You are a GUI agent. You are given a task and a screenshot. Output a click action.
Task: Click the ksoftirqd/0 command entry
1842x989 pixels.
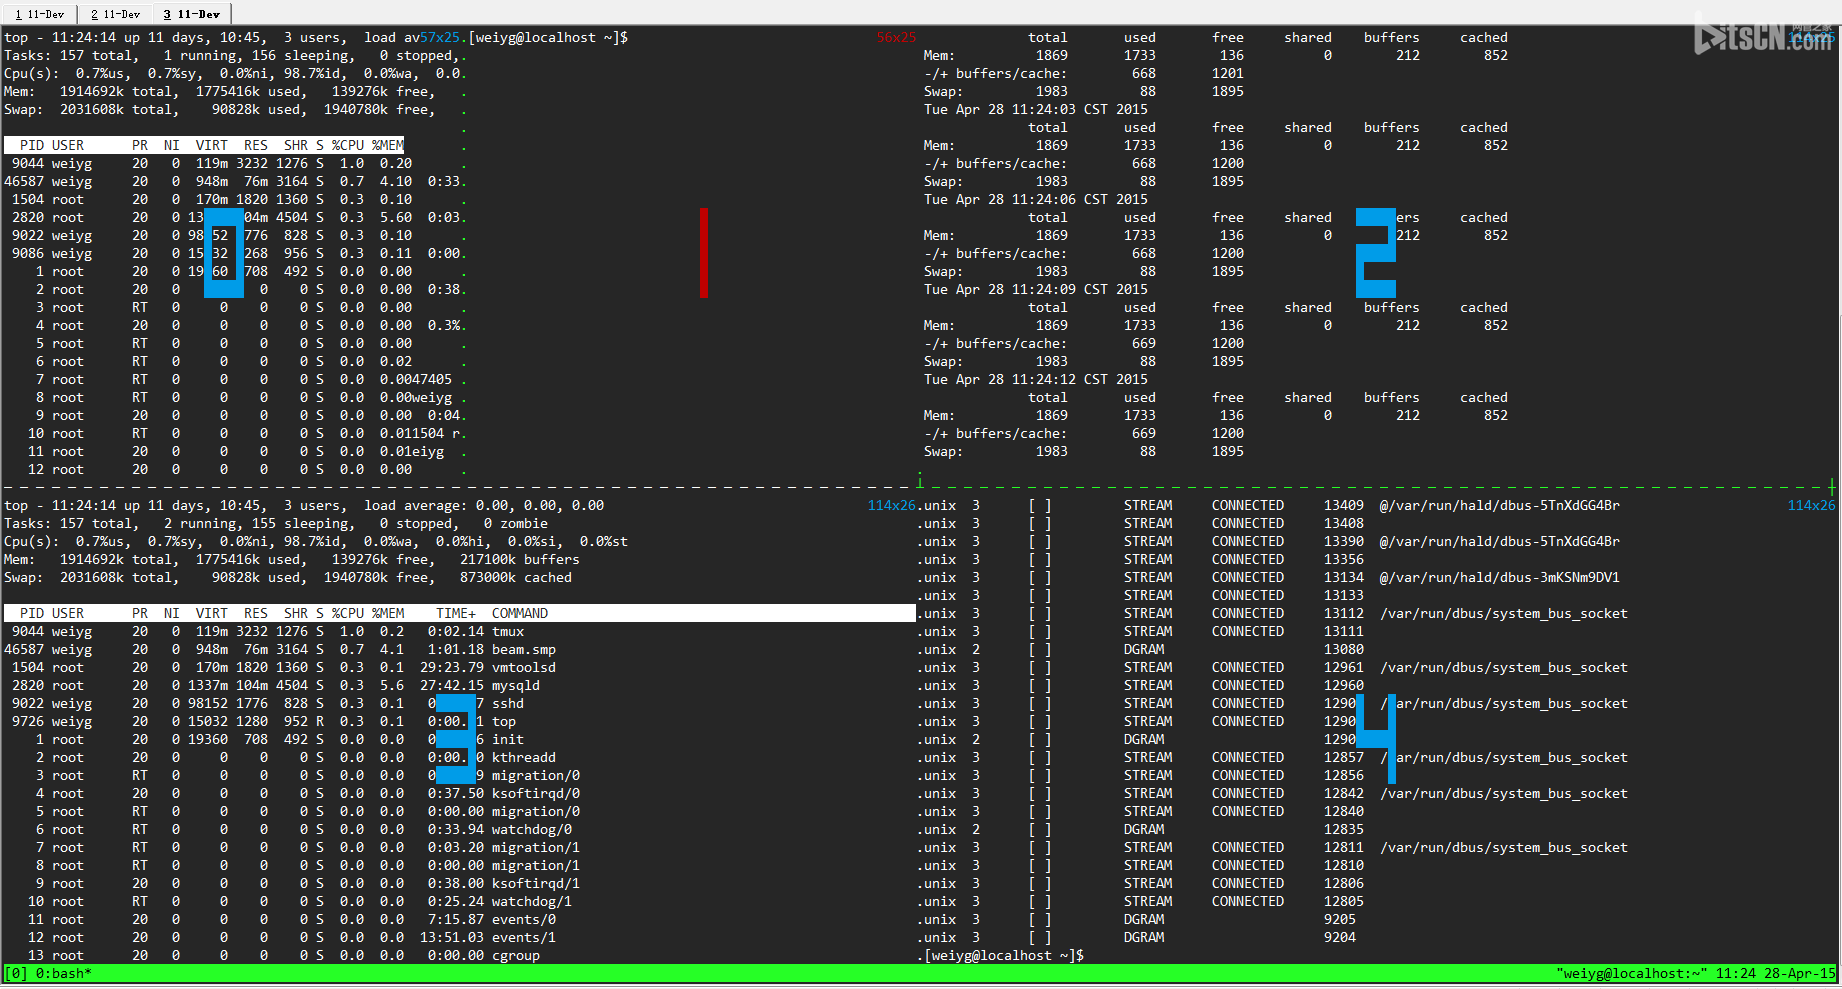(x=536, y=794)
